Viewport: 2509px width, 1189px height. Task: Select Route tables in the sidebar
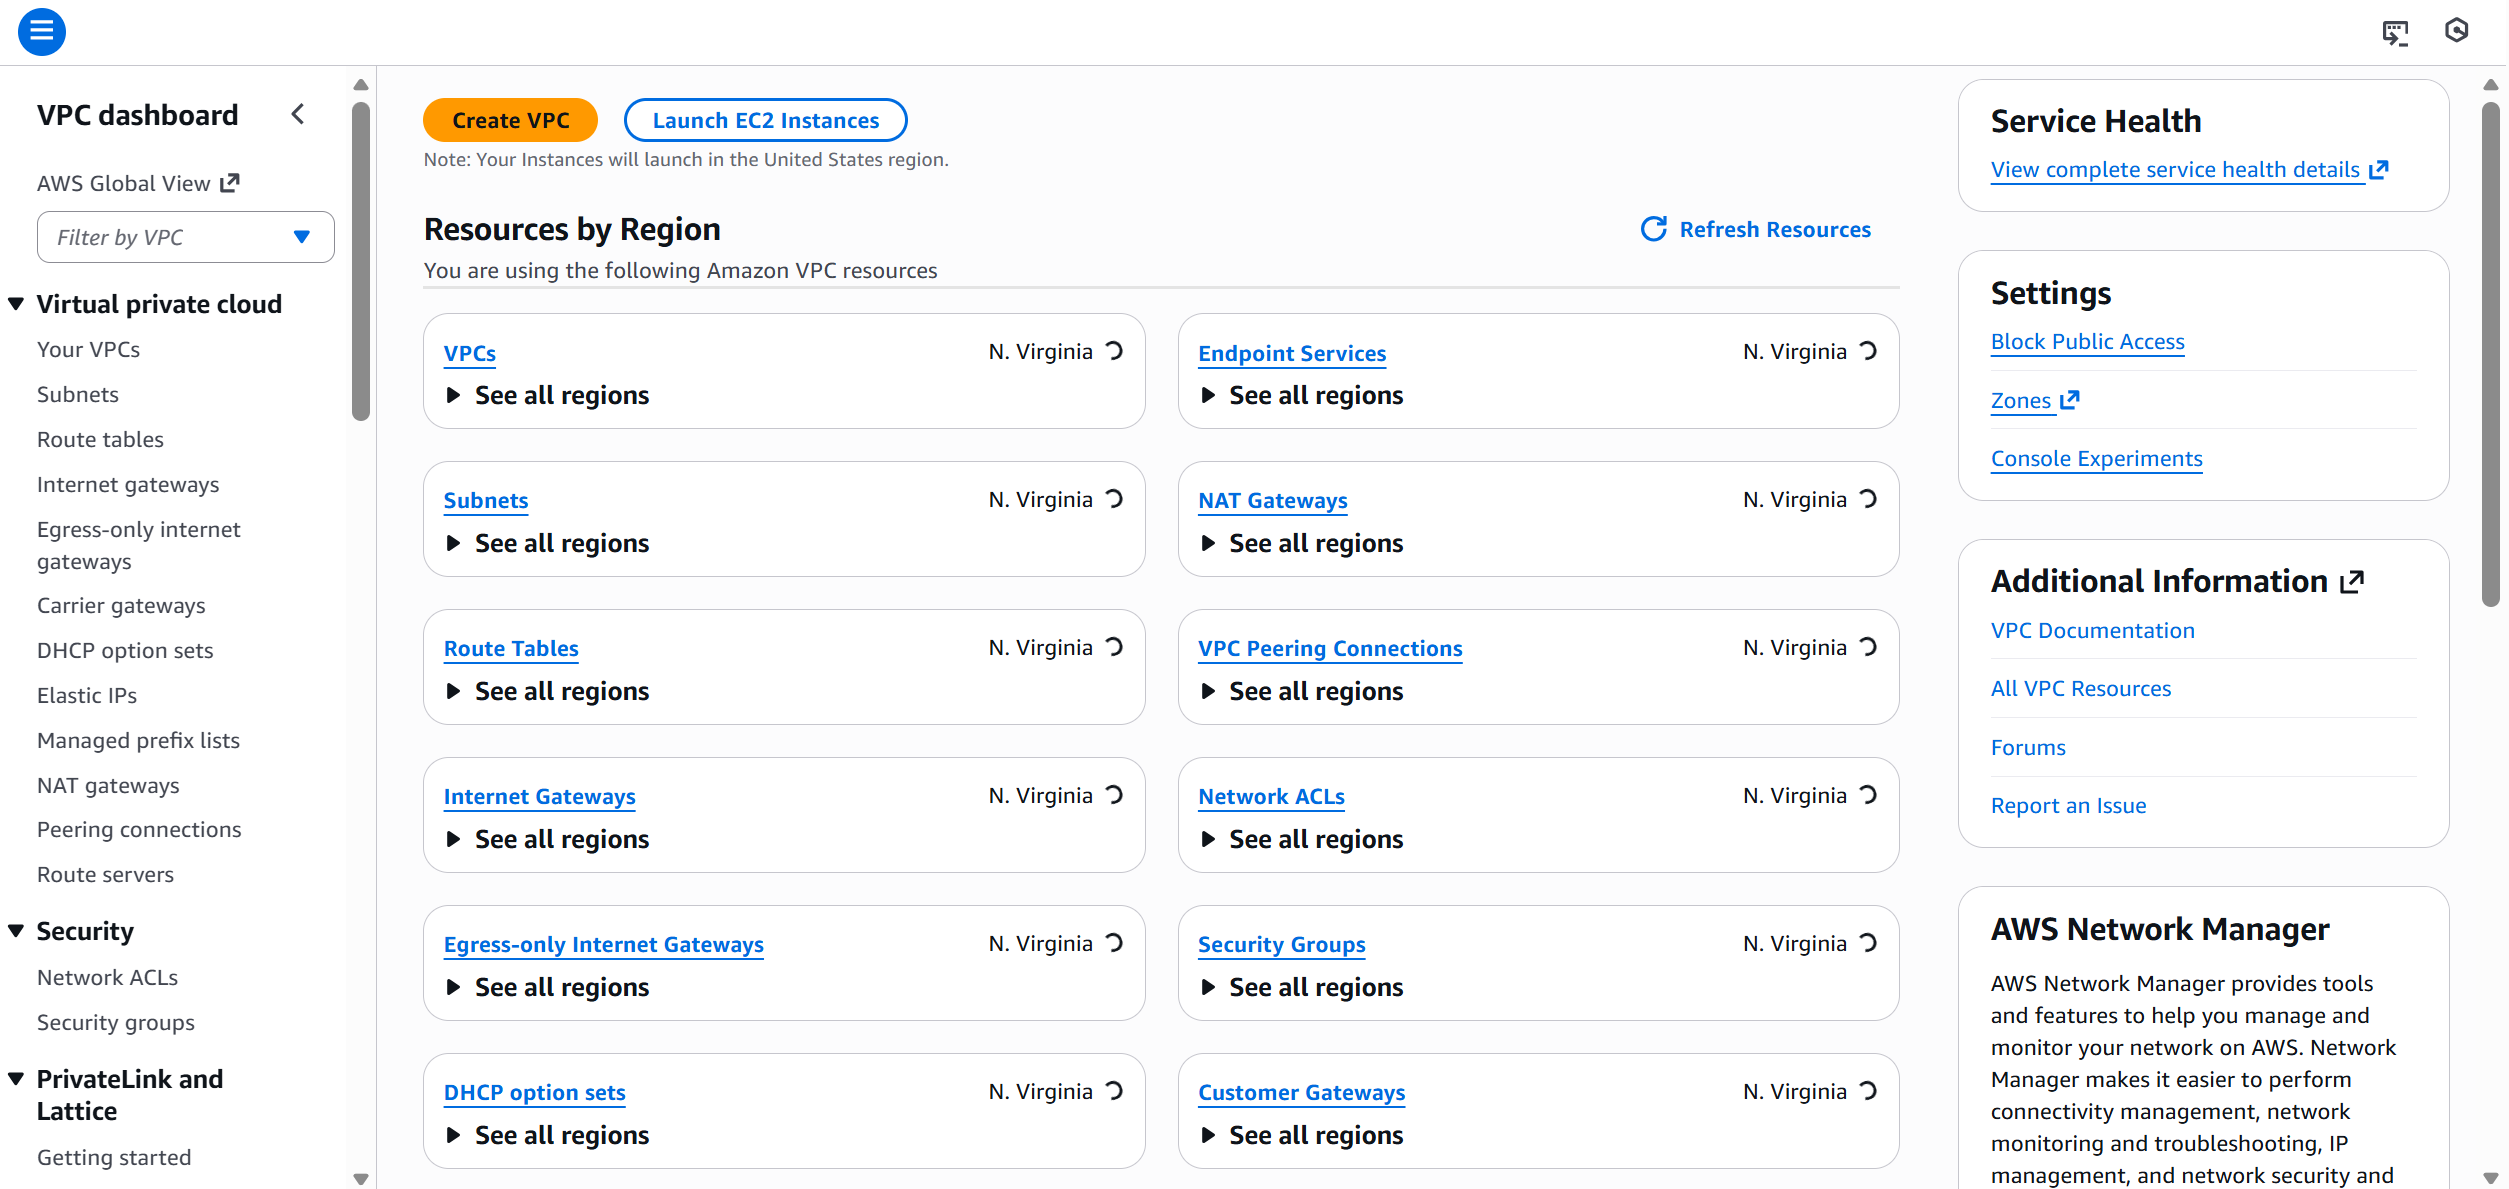100,440
